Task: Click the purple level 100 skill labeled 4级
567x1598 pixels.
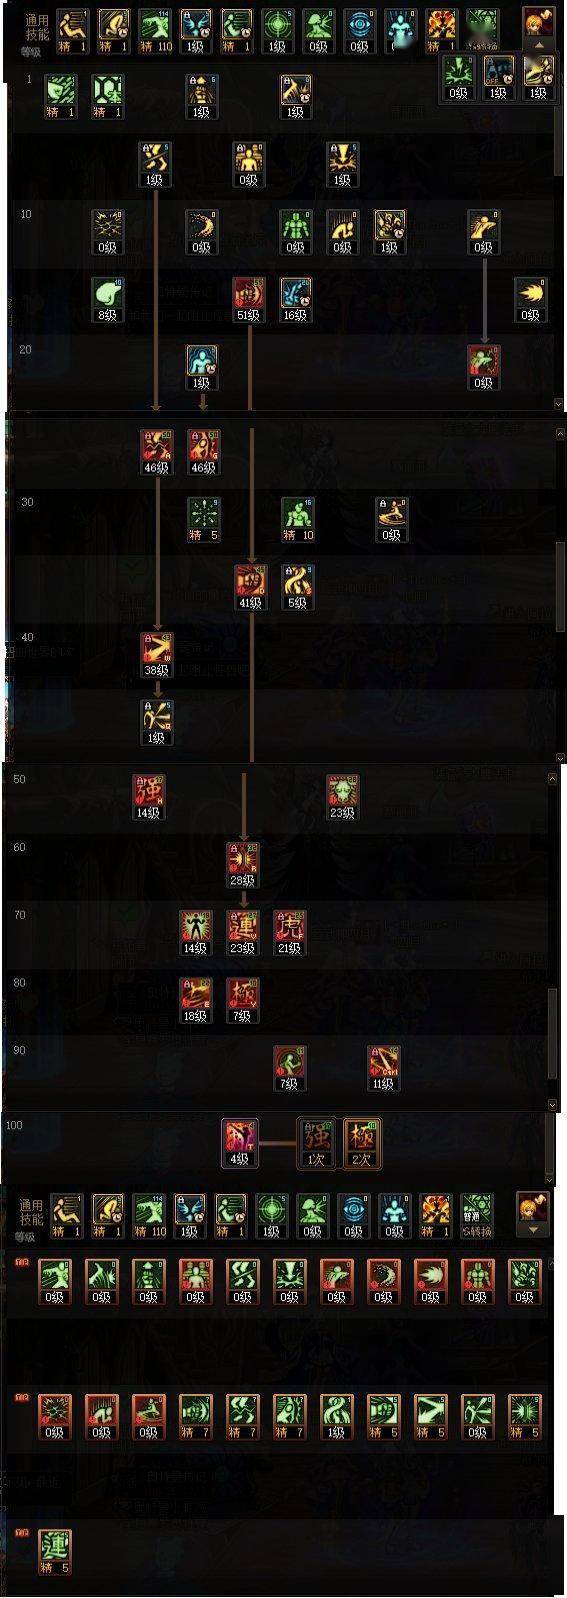Action: 240,1143
